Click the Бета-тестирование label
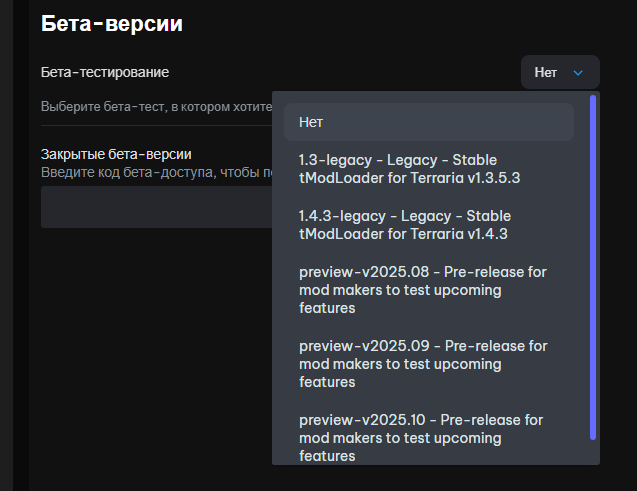 (105, 73)
